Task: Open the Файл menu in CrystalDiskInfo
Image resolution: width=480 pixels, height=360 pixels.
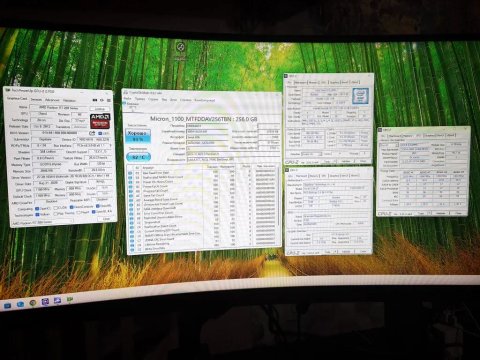Action: point(127,99)
